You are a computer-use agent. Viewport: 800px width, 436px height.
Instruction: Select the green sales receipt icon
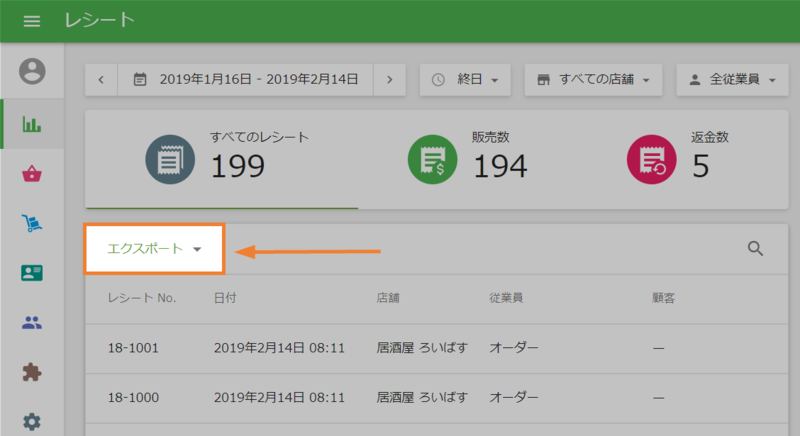tap(432, 159)
